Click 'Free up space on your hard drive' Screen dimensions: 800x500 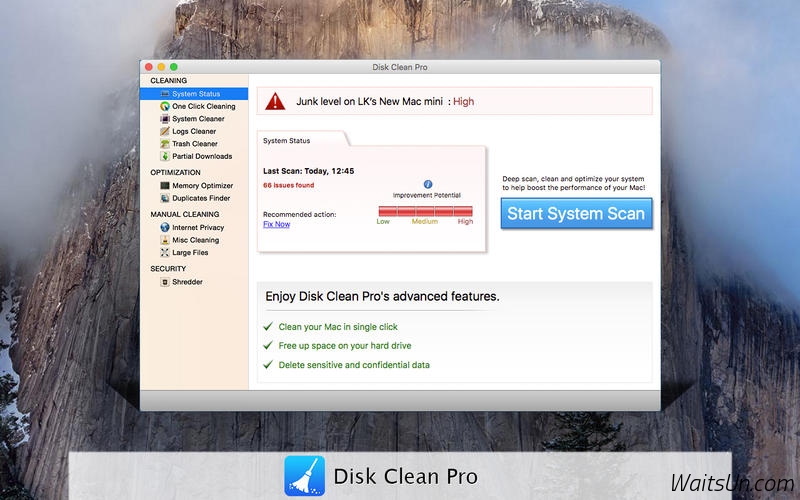click(x=345, y=345)
